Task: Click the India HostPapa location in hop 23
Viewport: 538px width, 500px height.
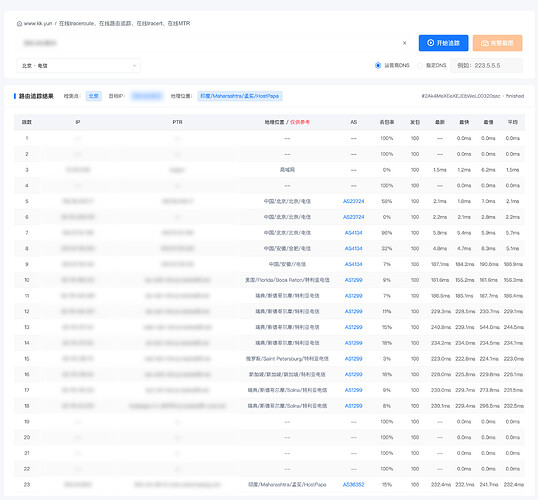Action: 287,485
